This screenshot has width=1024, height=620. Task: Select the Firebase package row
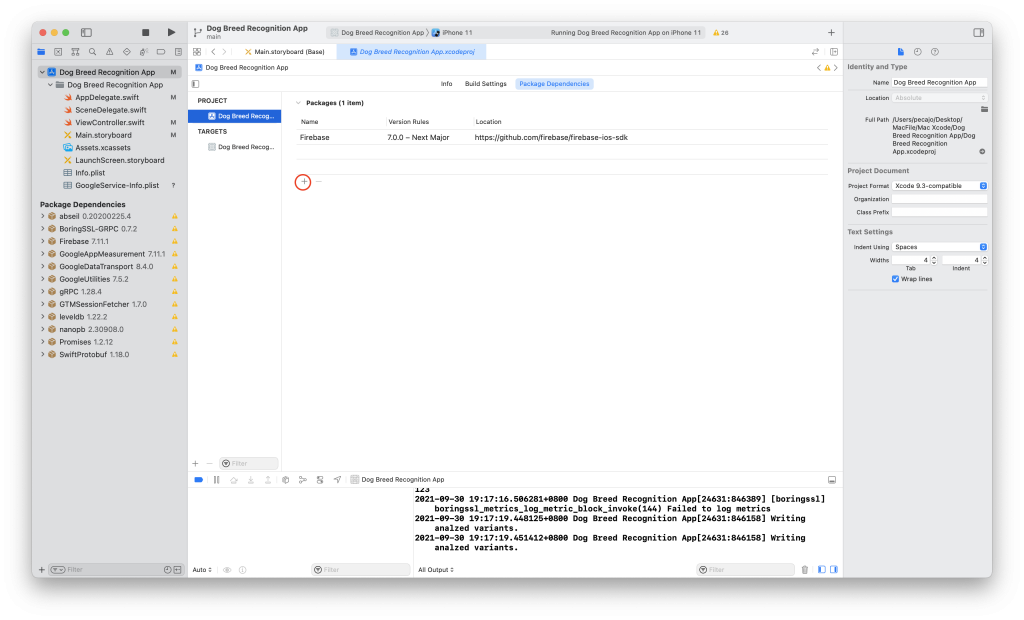coord(562,137)
